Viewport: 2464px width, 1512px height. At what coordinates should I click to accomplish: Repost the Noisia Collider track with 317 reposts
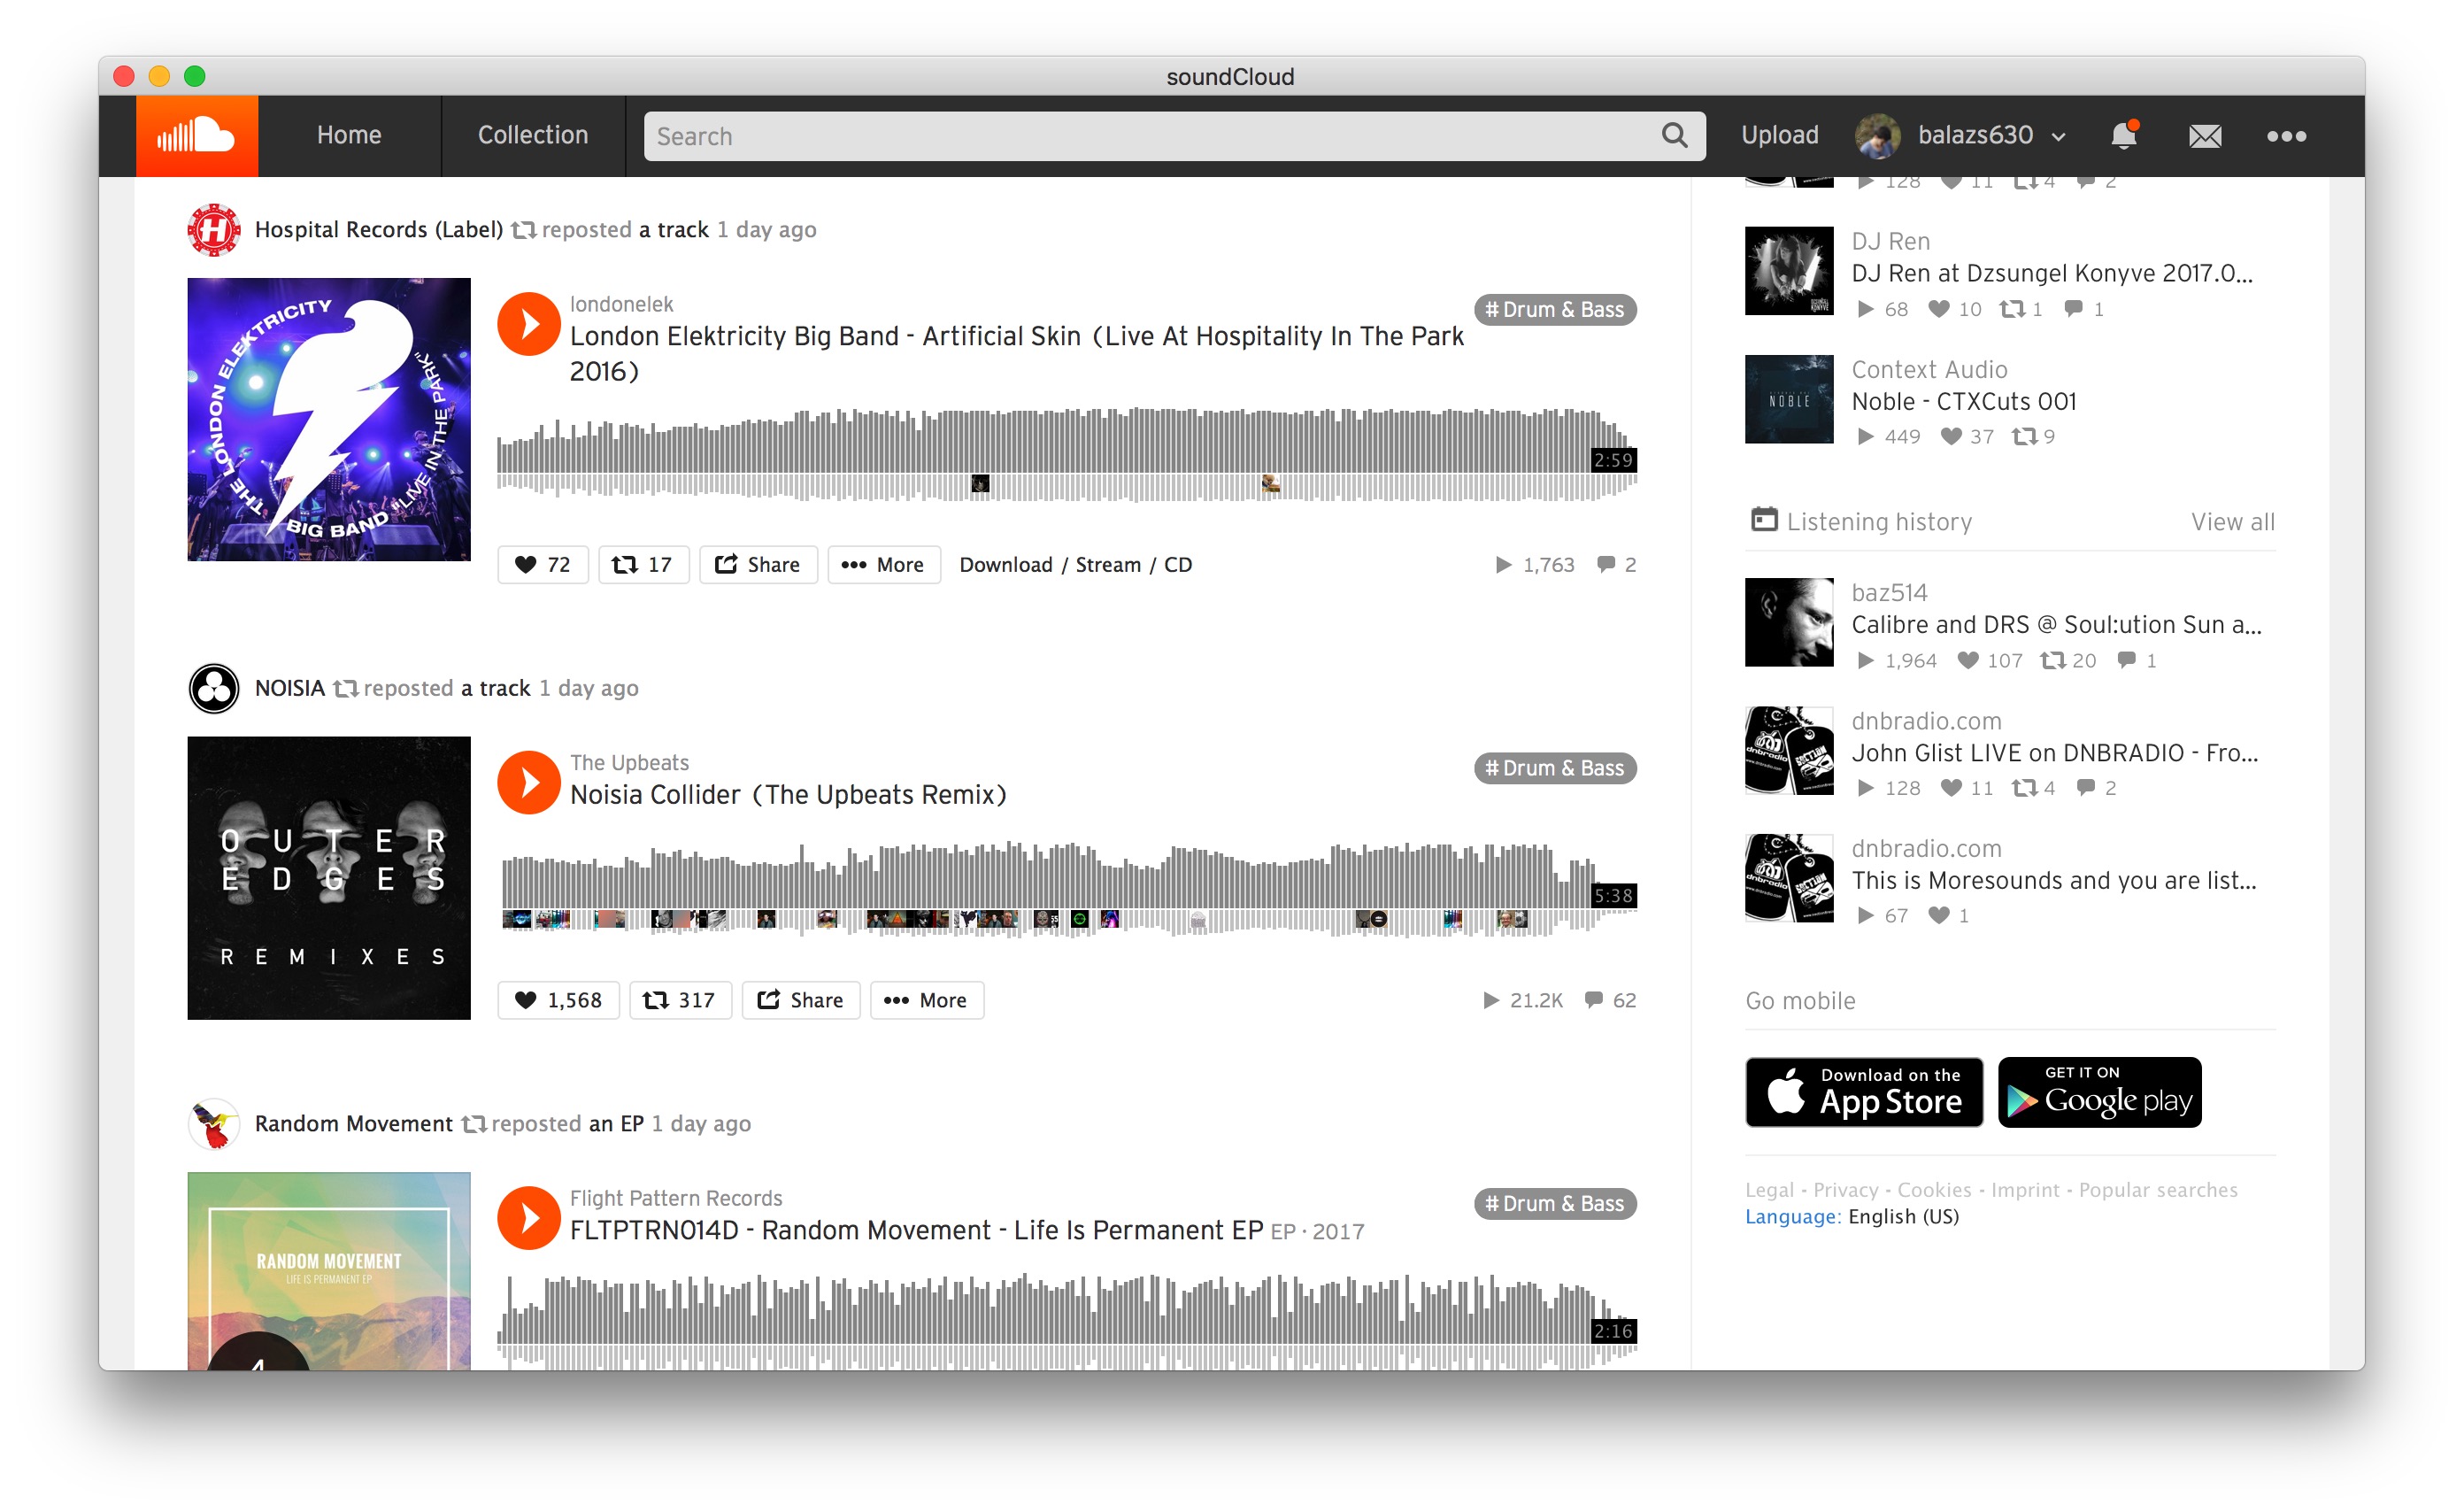click(x=680, y=1000)
